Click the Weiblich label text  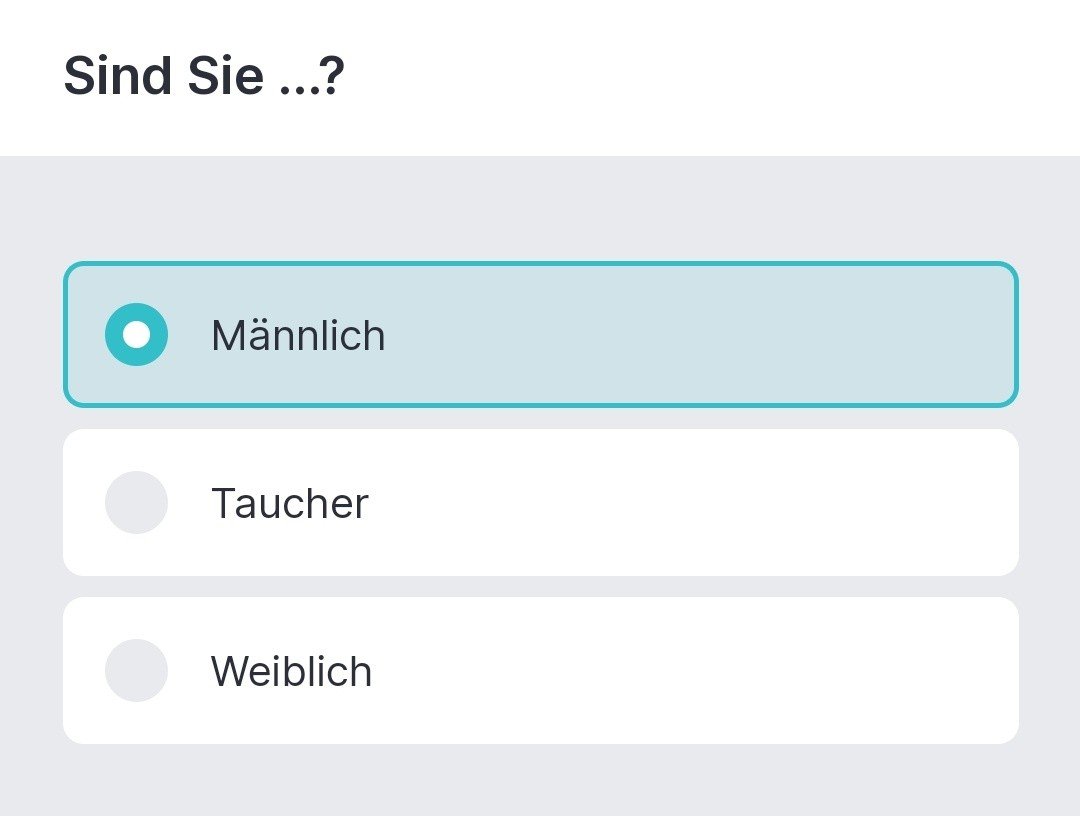click(x=291, y=671)
